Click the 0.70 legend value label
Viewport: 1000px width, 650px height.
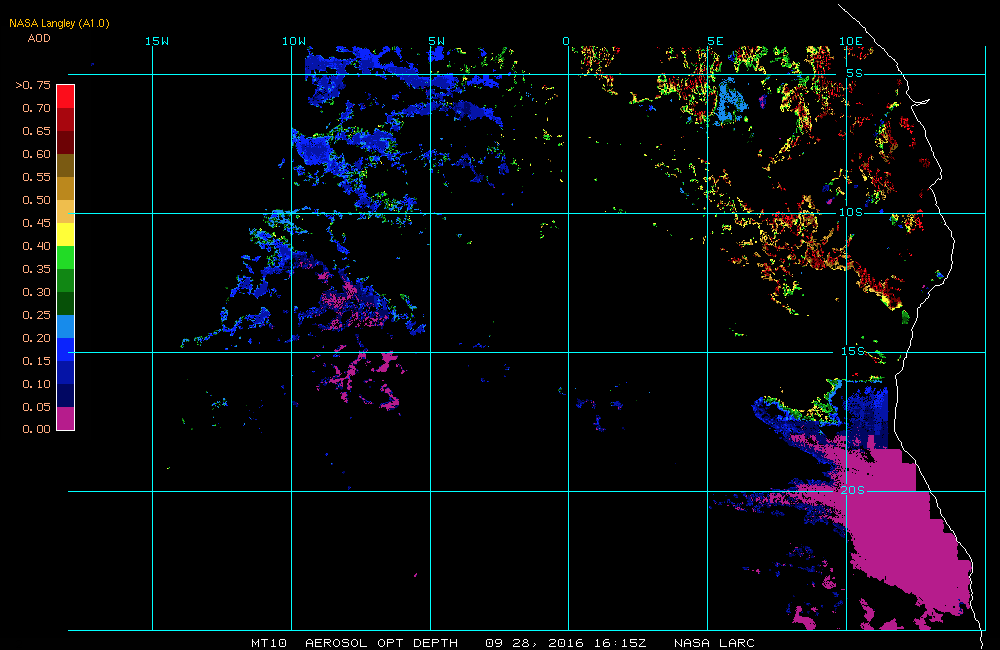(36, 108)
